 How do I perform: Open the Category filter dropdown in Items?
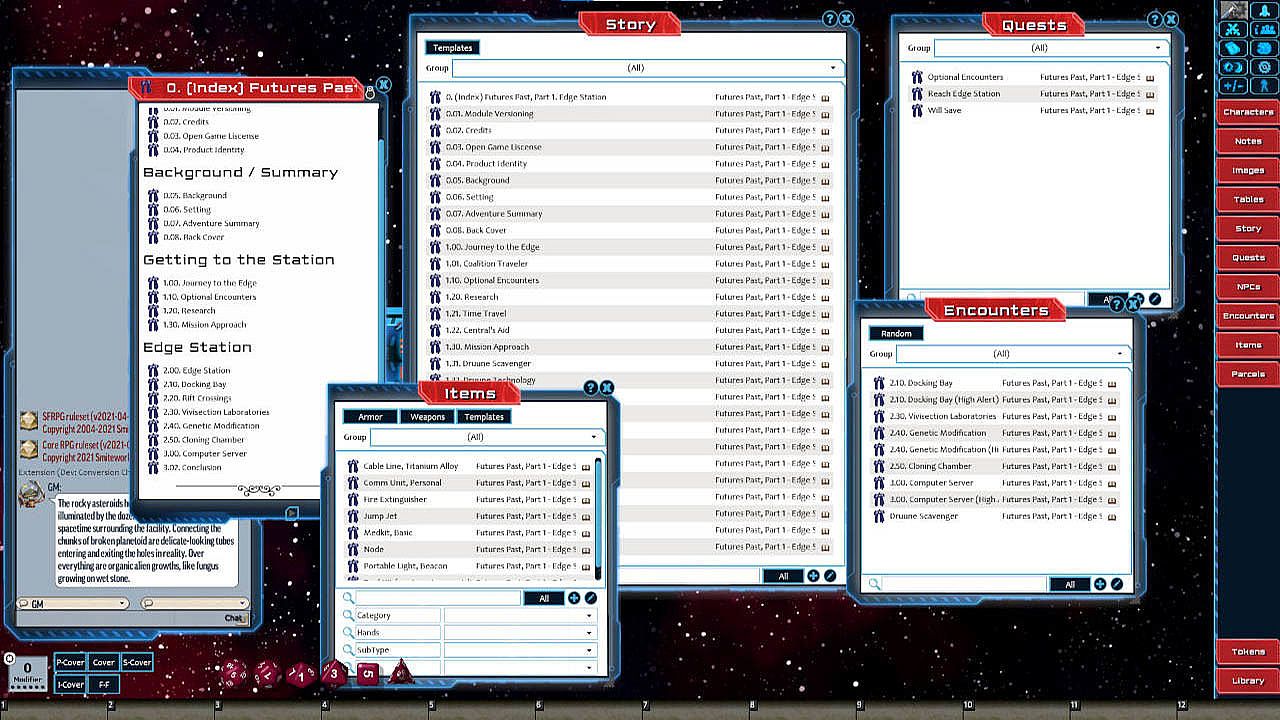coord(520,616)
